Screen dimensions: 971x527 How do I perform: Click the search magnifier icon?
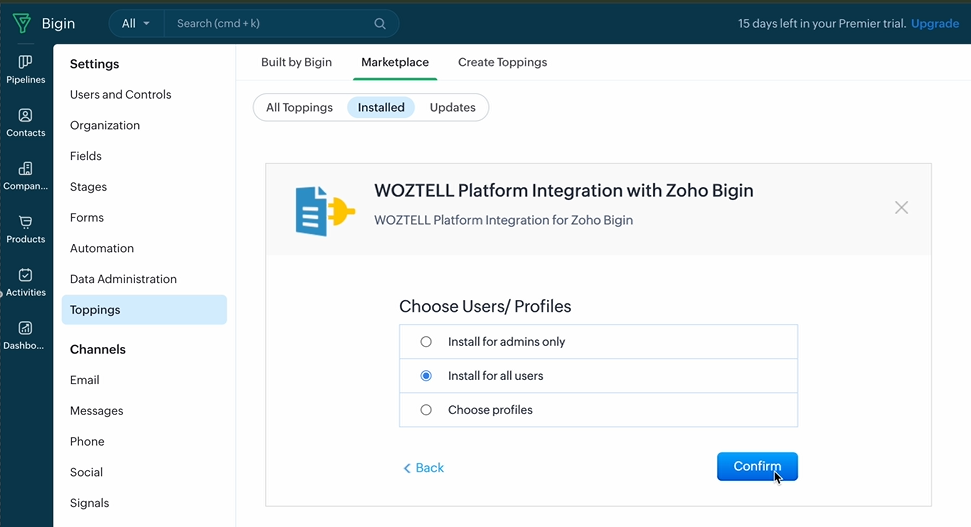380,23
